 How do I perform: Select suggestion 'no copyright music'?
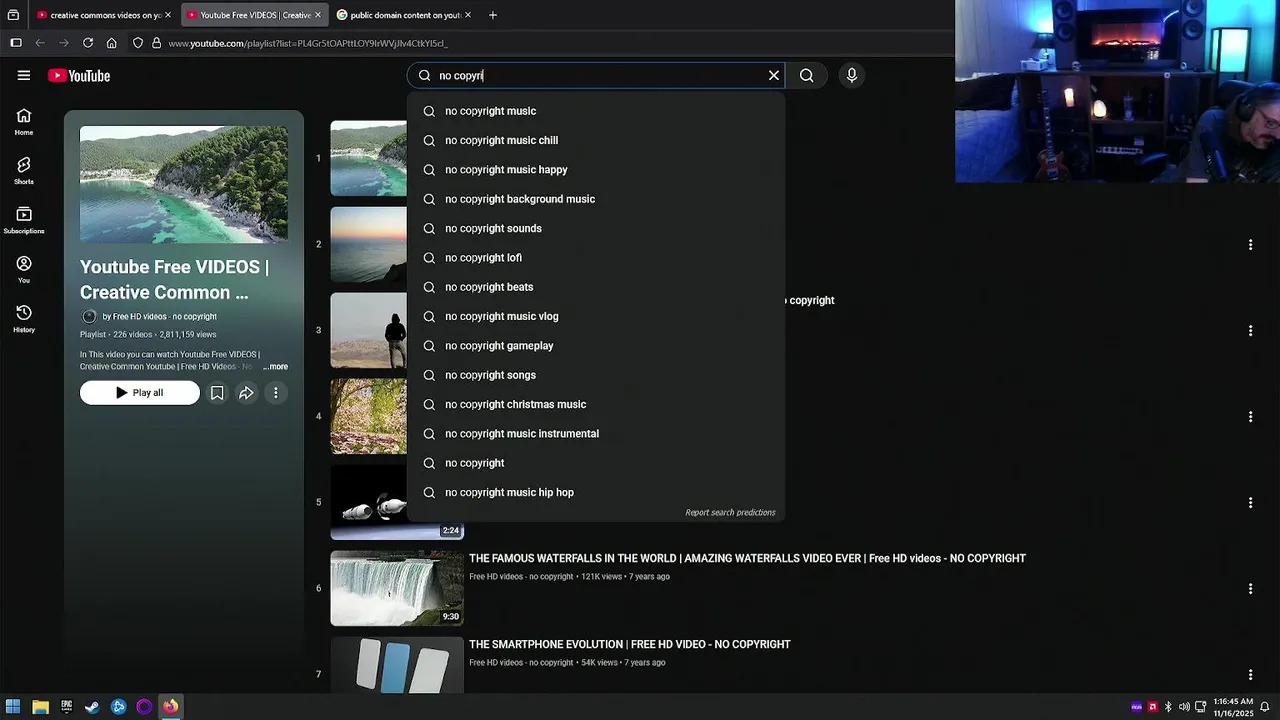click(x=596, y=111)
